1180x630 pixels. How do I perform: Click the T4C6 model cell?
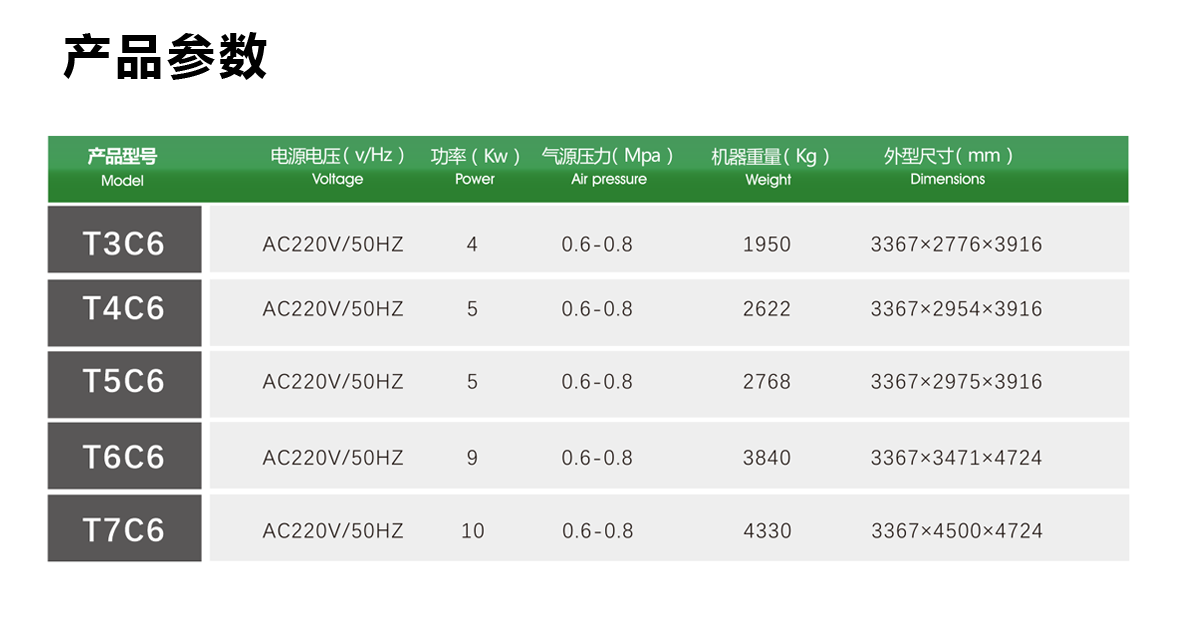tap(124, 312)
